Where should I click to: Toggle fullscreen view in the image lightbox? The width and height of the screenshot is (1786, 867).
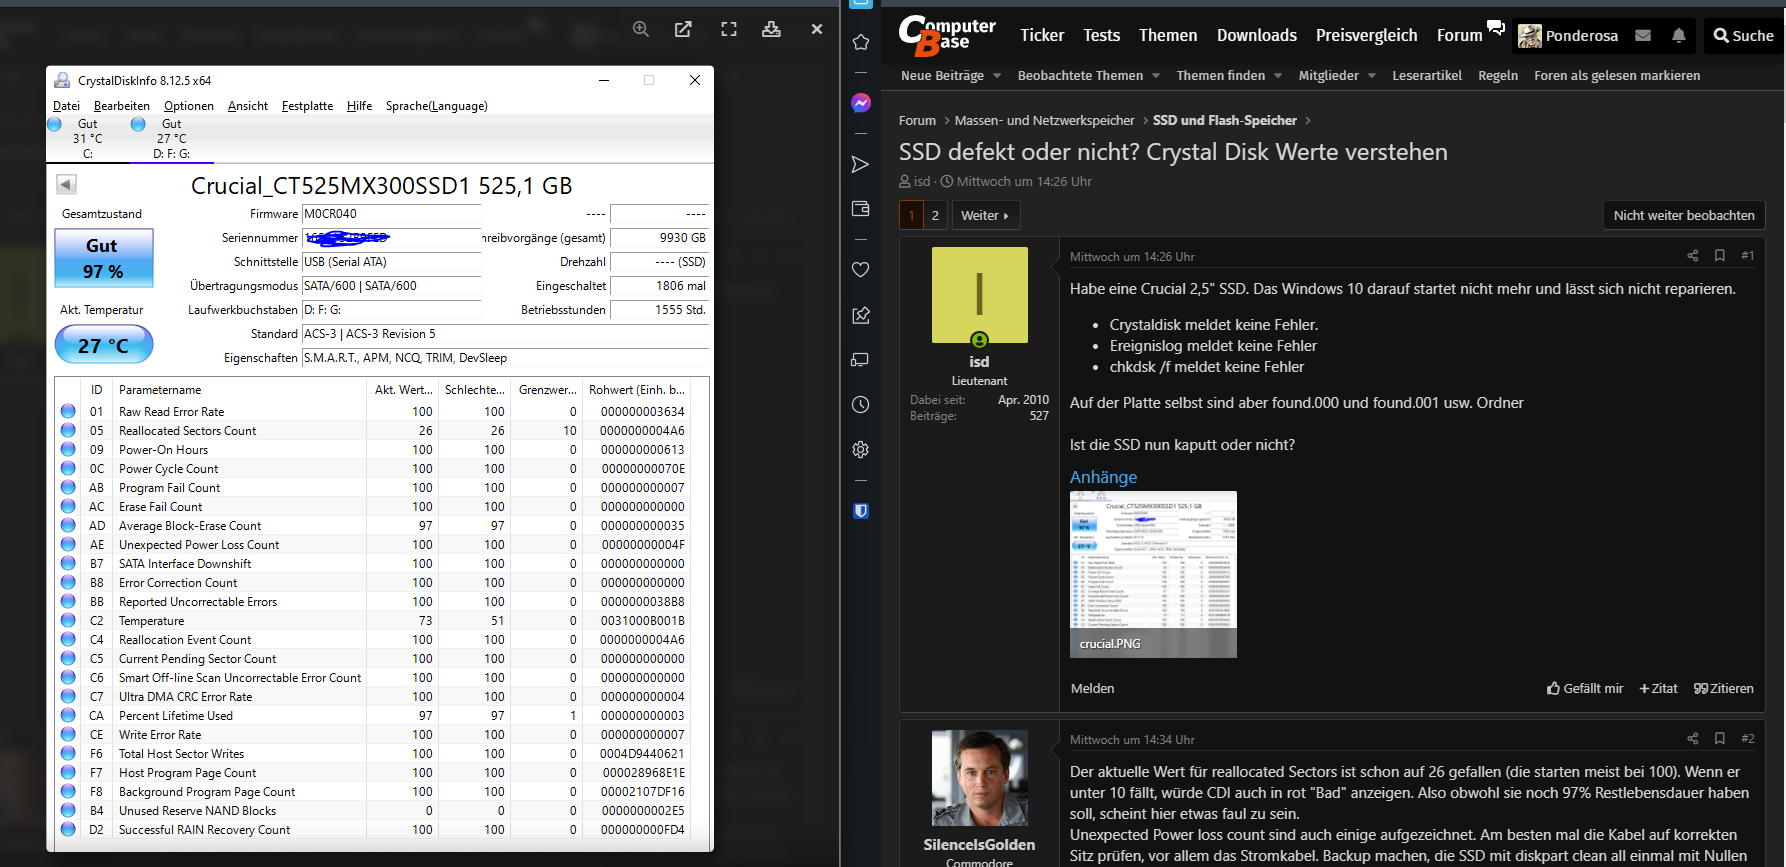pos(729,29)
